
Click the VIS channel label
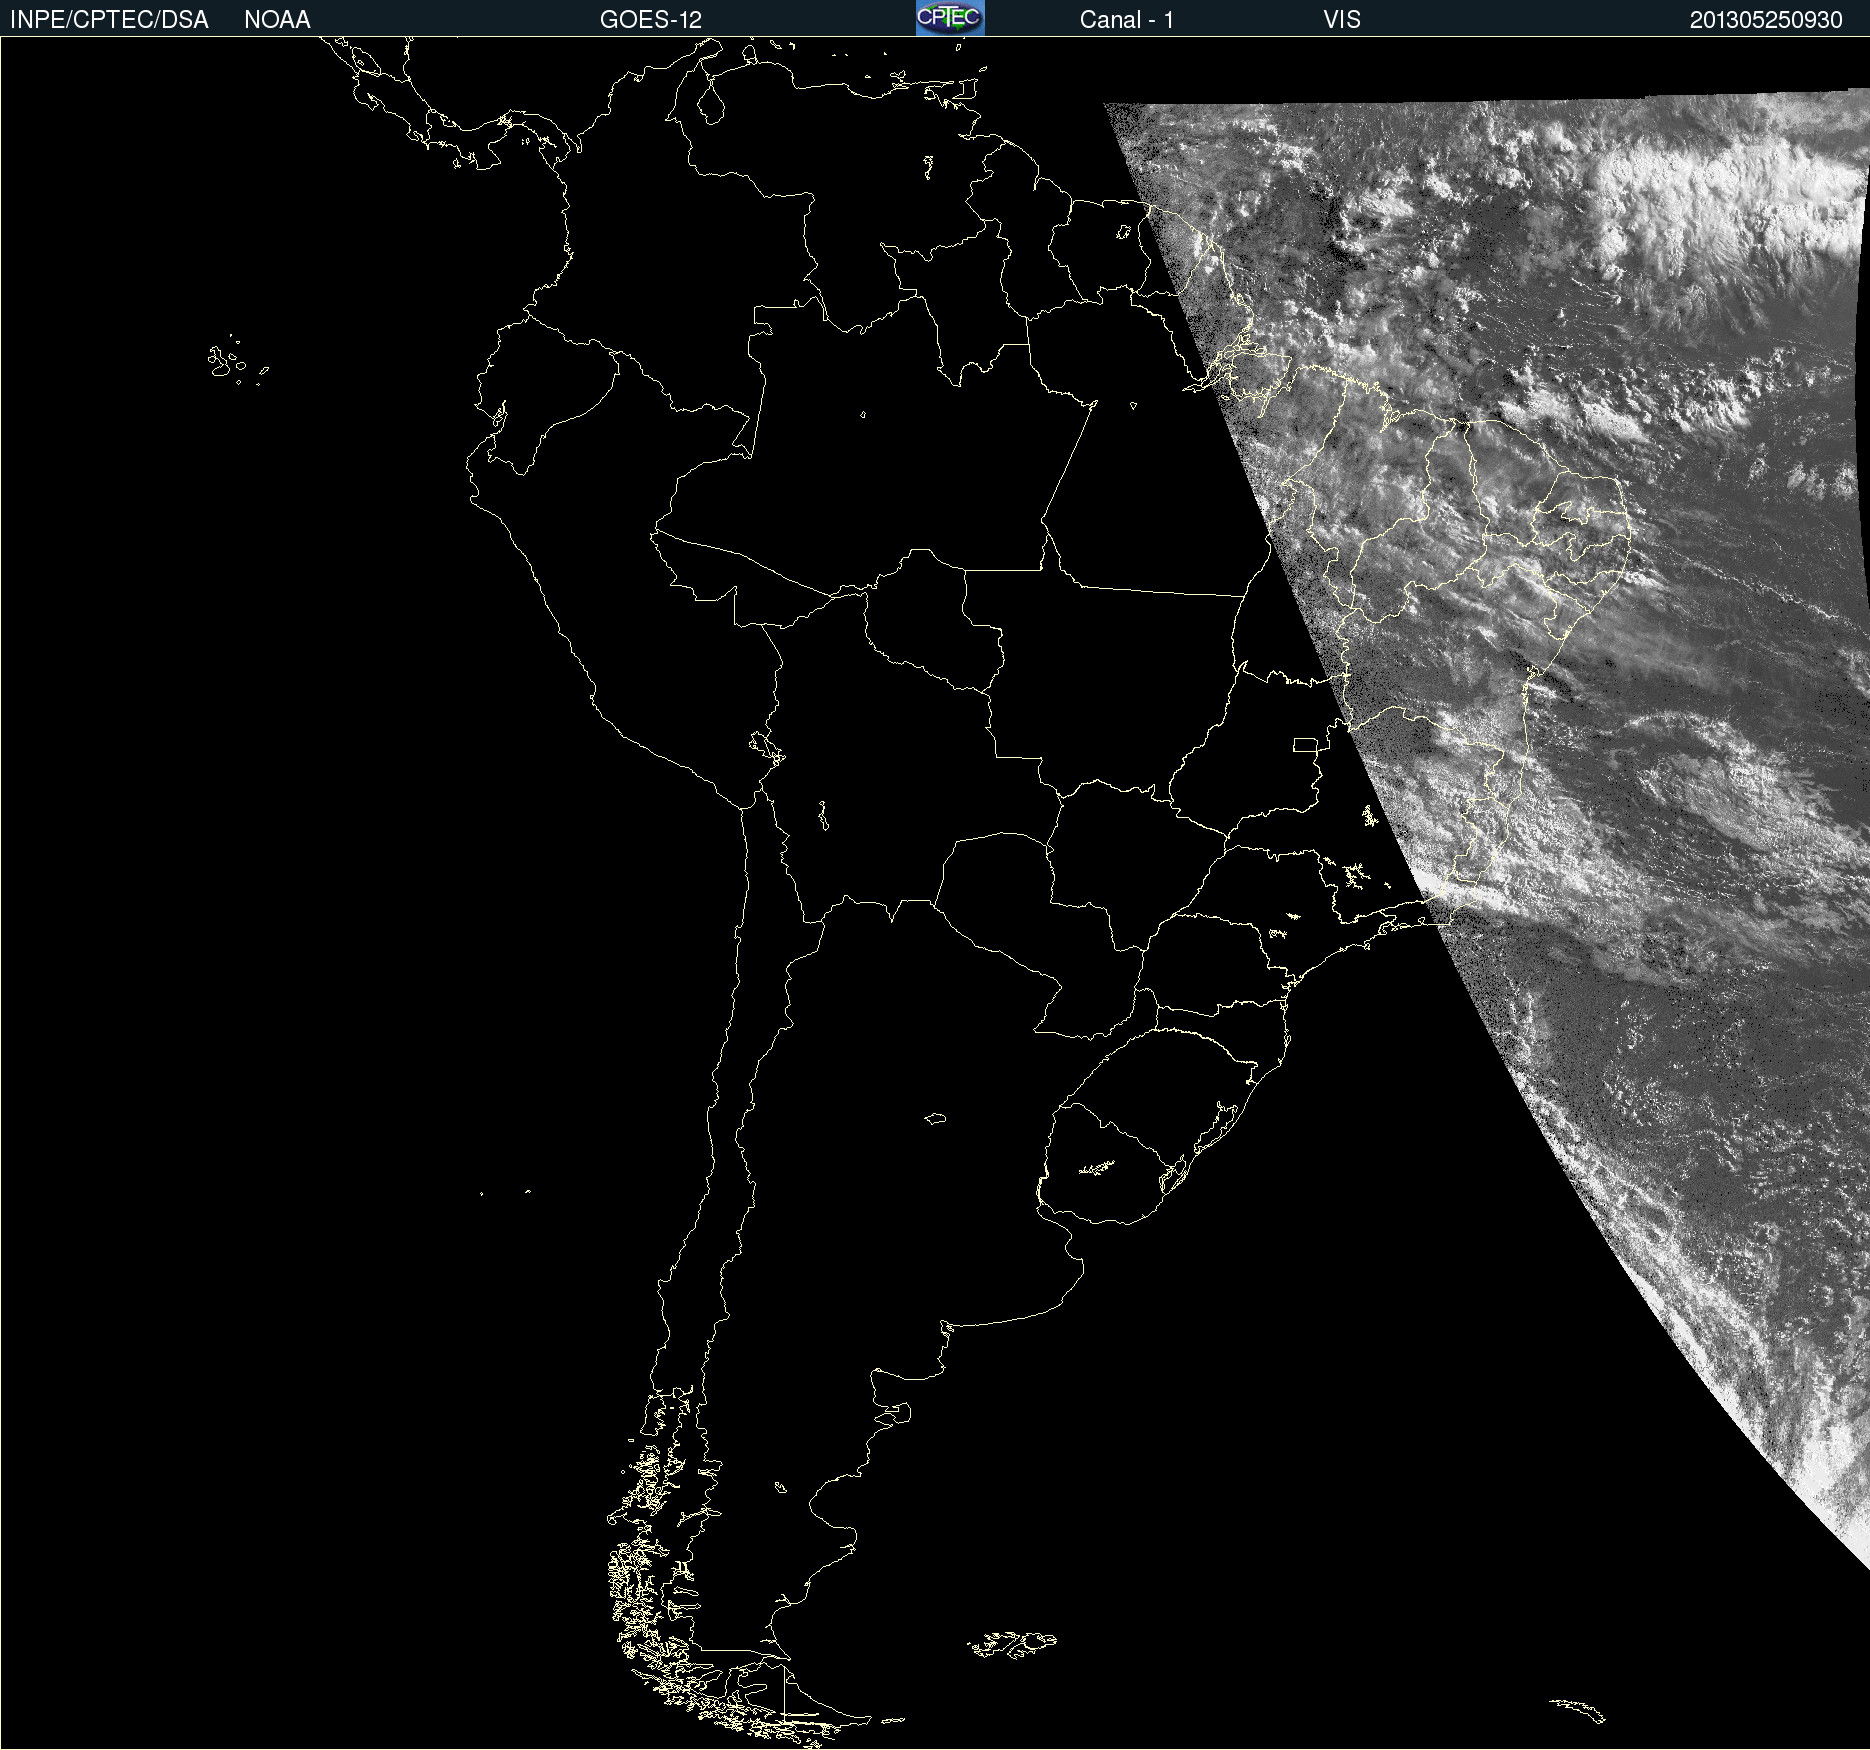point(1341,20)
